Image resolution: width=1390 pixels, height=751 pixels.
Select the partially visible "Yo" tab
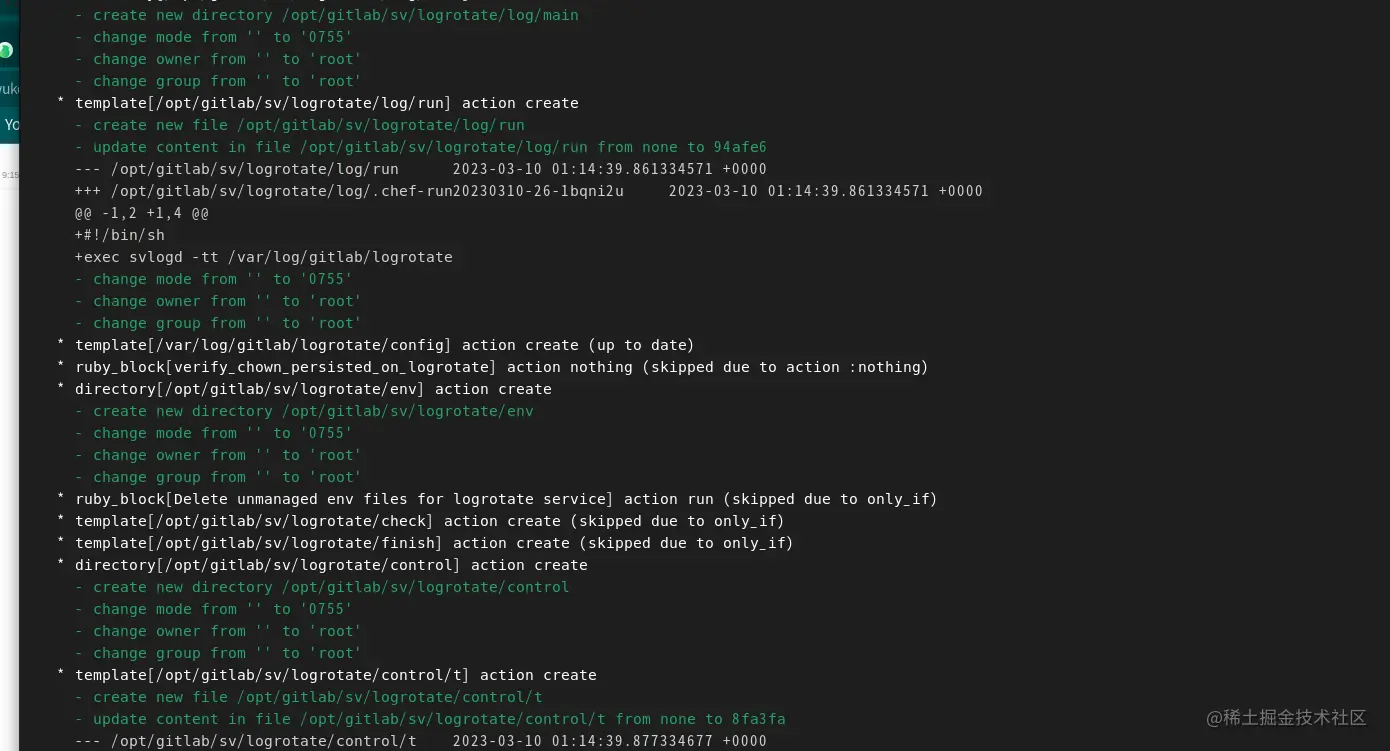tap(10, 125)
